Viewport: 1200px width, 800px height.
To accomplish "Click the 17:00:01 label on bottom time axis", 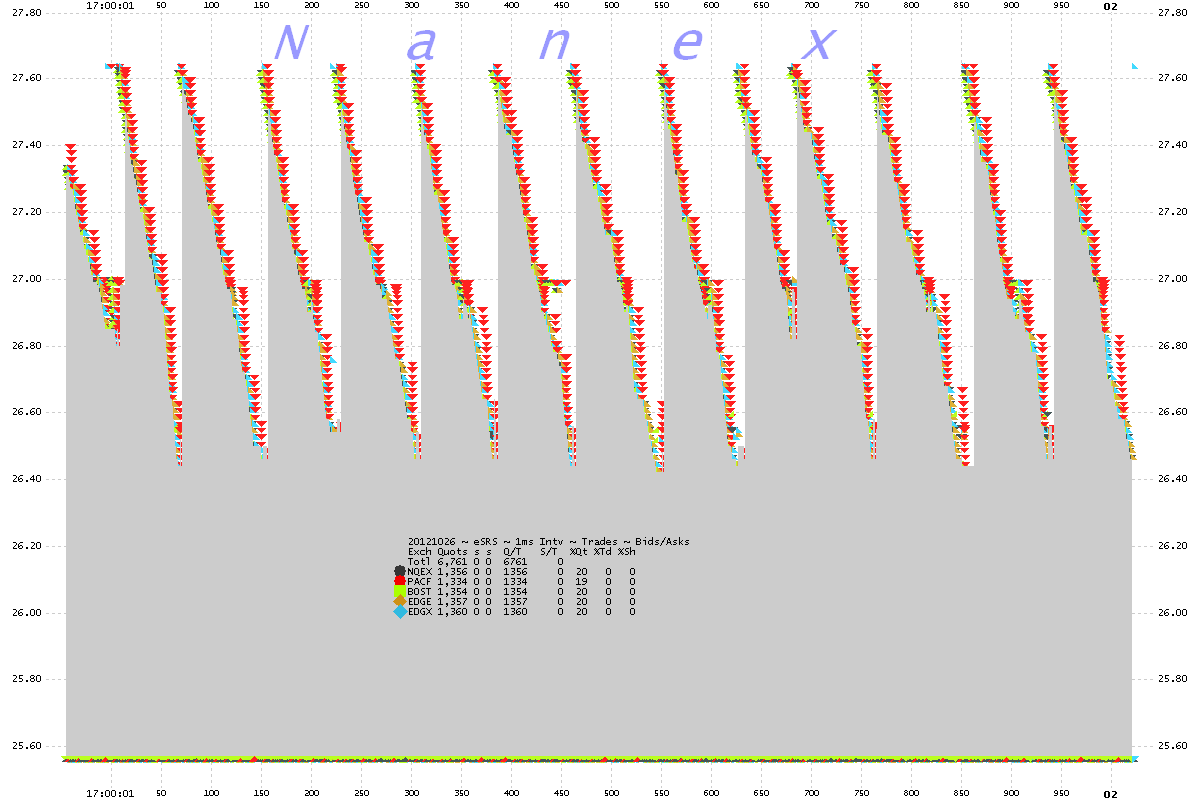I will [x=111, y=793].
